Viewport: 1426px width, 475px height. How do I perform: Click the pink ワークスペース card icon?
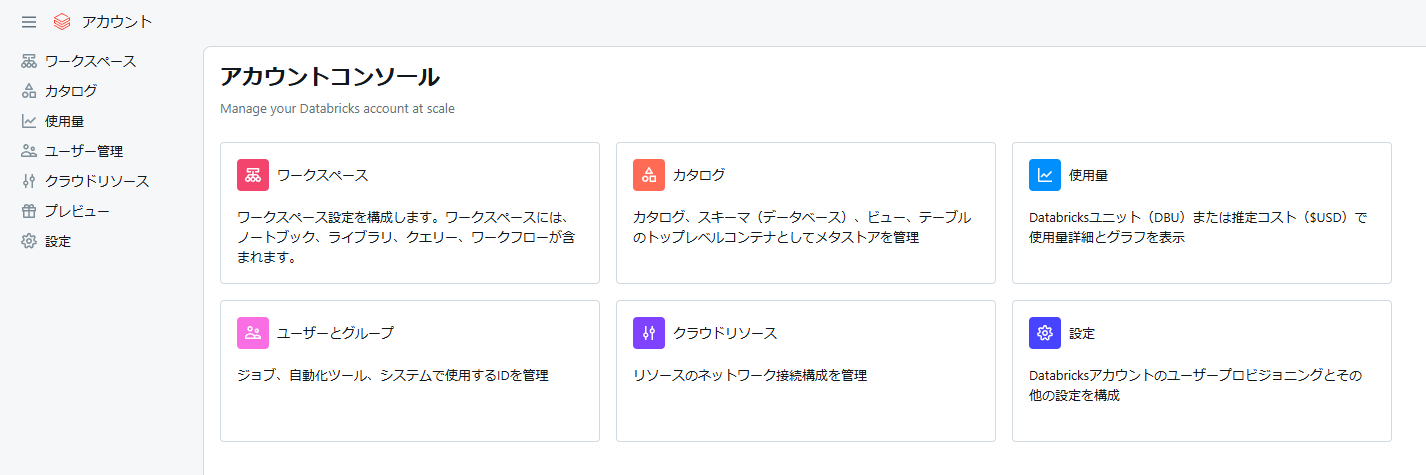point(253,175)
